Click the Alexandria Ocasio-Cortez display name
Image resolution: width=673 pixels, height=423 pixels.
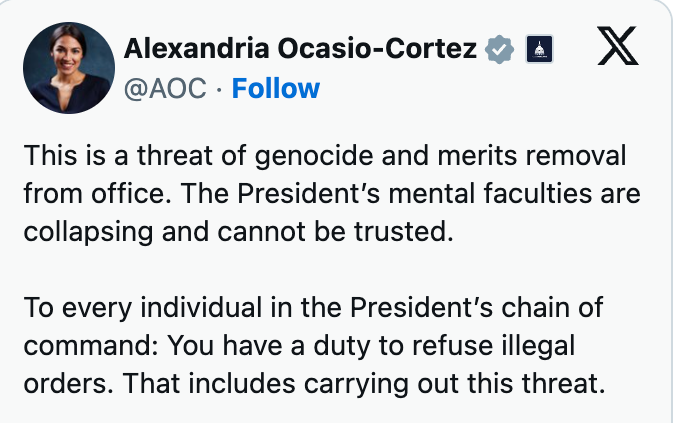click(299, 49)
